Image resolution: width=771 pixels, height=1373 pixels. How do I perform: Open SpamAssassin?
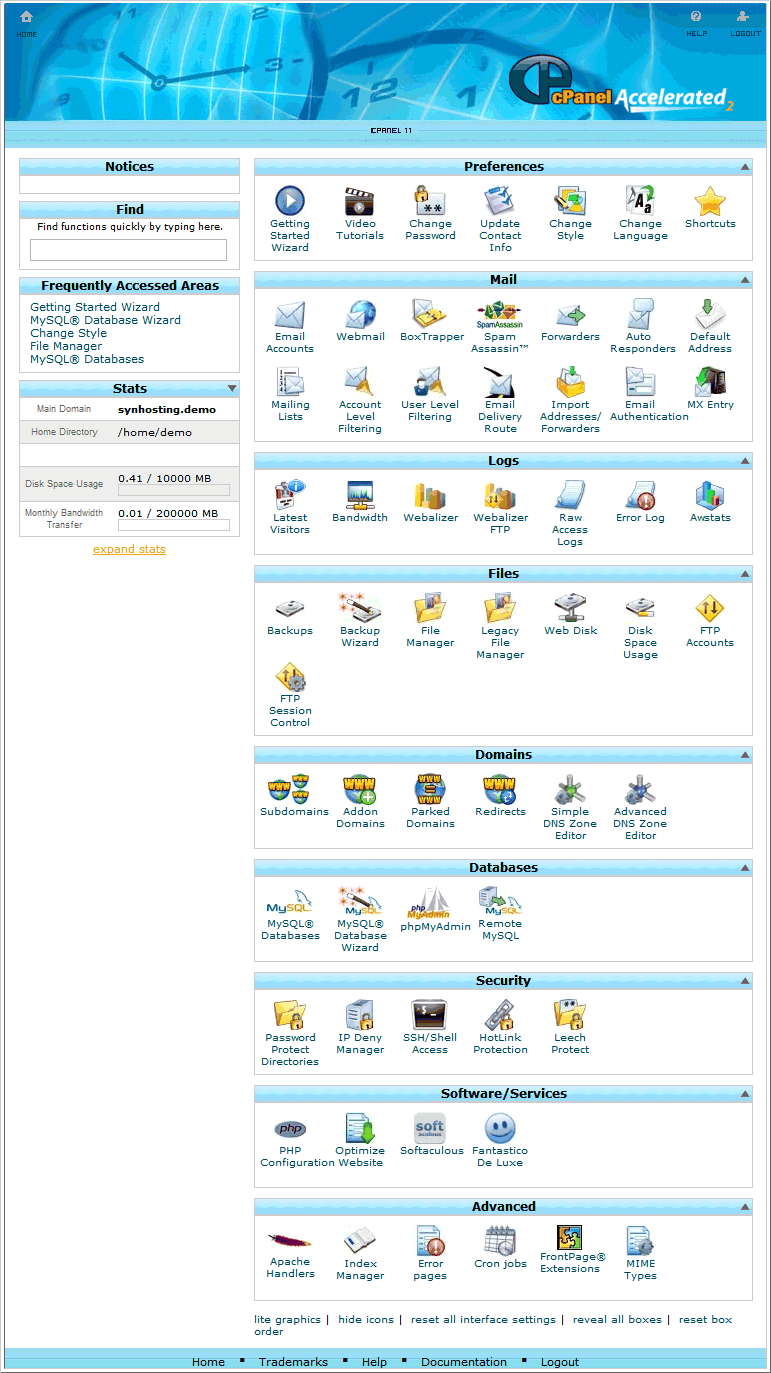(x=500, y=314)
